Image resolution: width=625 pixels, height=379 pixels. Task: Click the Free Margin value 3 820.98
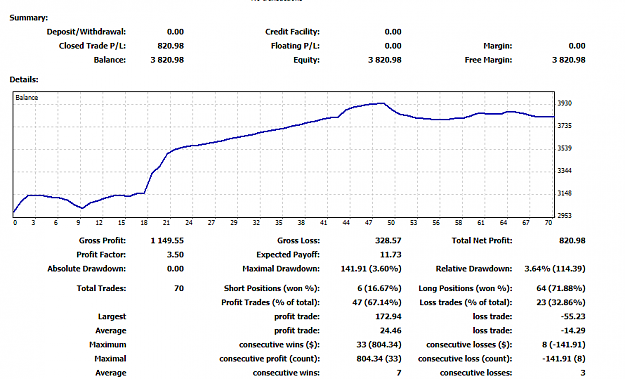569,60
